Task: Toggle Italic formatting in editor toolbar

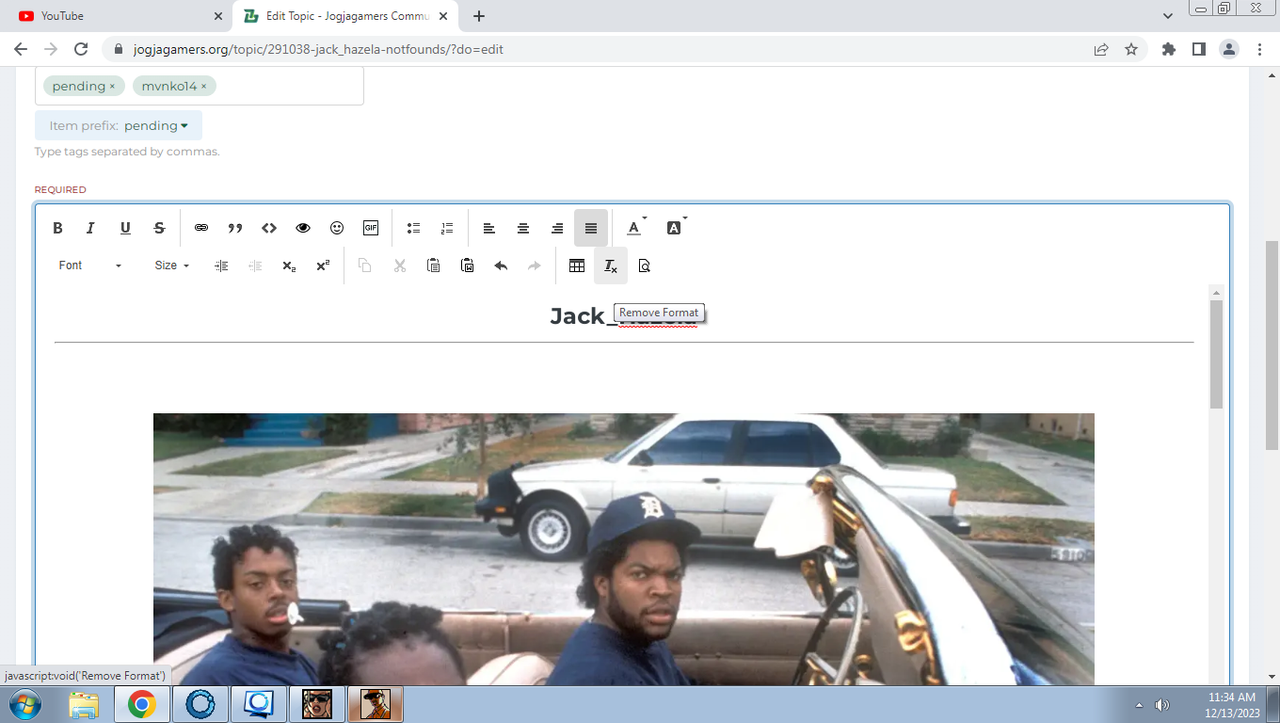Action: (91, 228)
